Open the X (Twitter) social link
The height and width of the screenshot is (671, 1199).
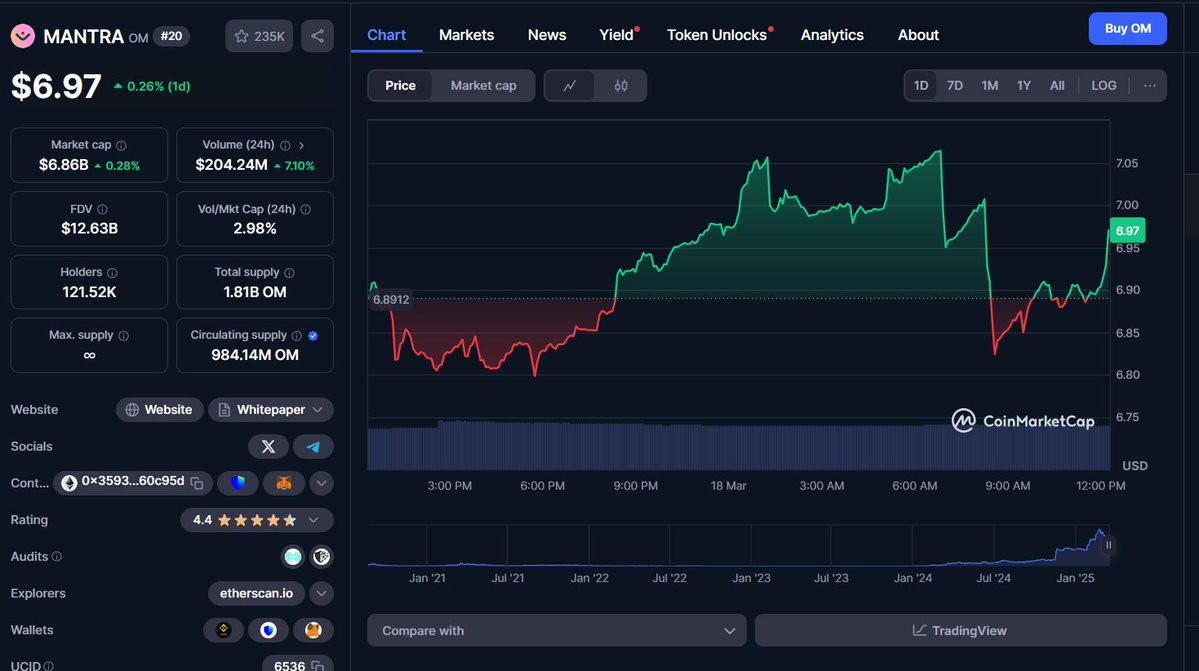tap(268, 446)
